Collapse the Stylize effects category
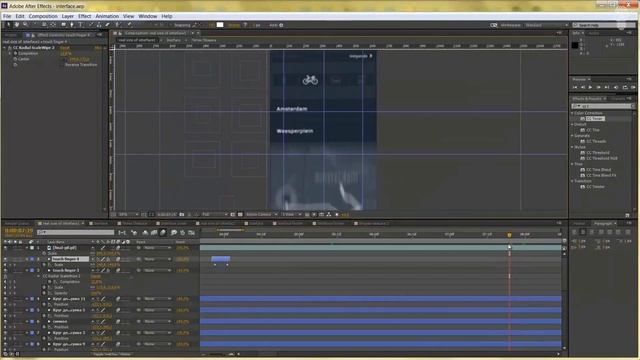Viewport: 640px width, 360px height. point(572,147)
